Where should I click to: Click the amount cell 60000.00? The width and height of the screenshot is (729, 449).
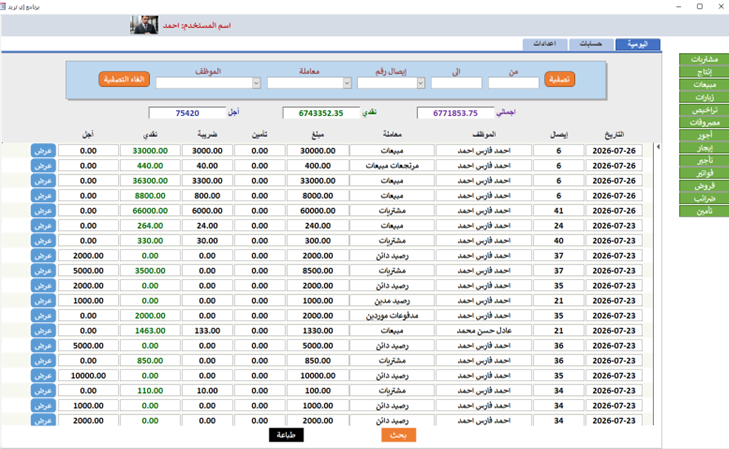(x=318, y=211)
